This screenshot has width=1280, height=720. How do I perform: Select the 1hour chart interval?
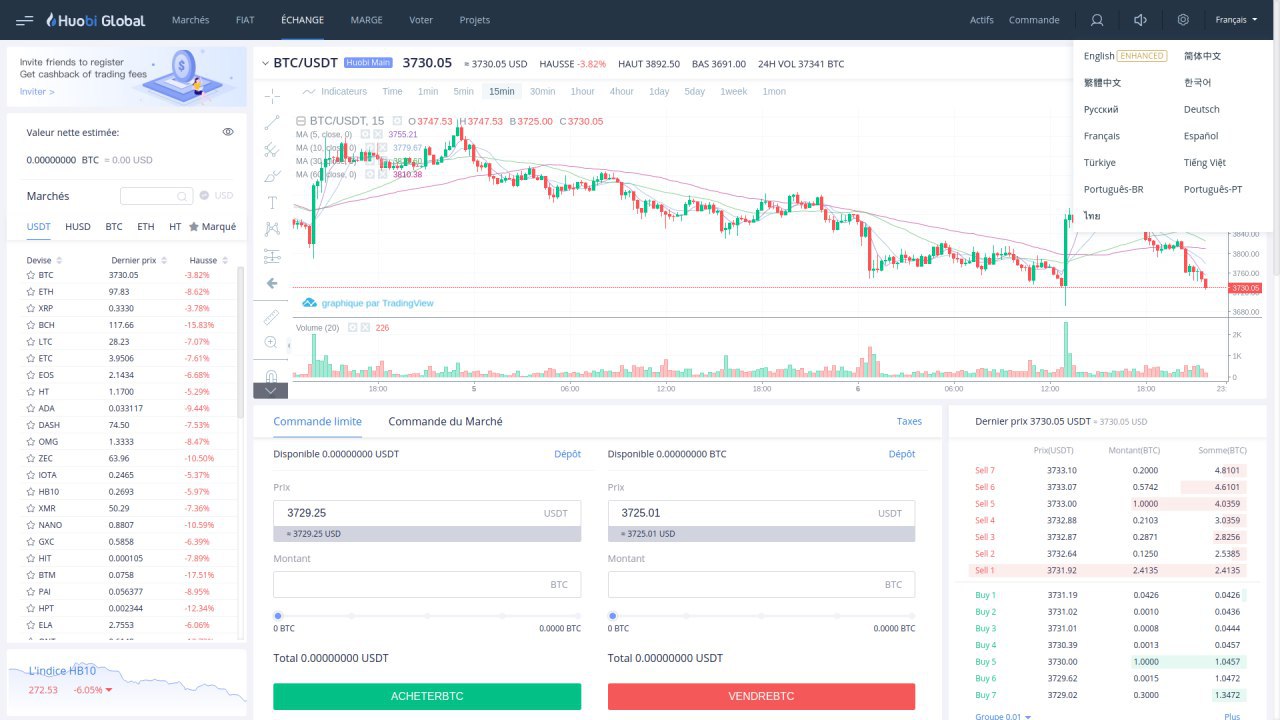tap(582, 91)
